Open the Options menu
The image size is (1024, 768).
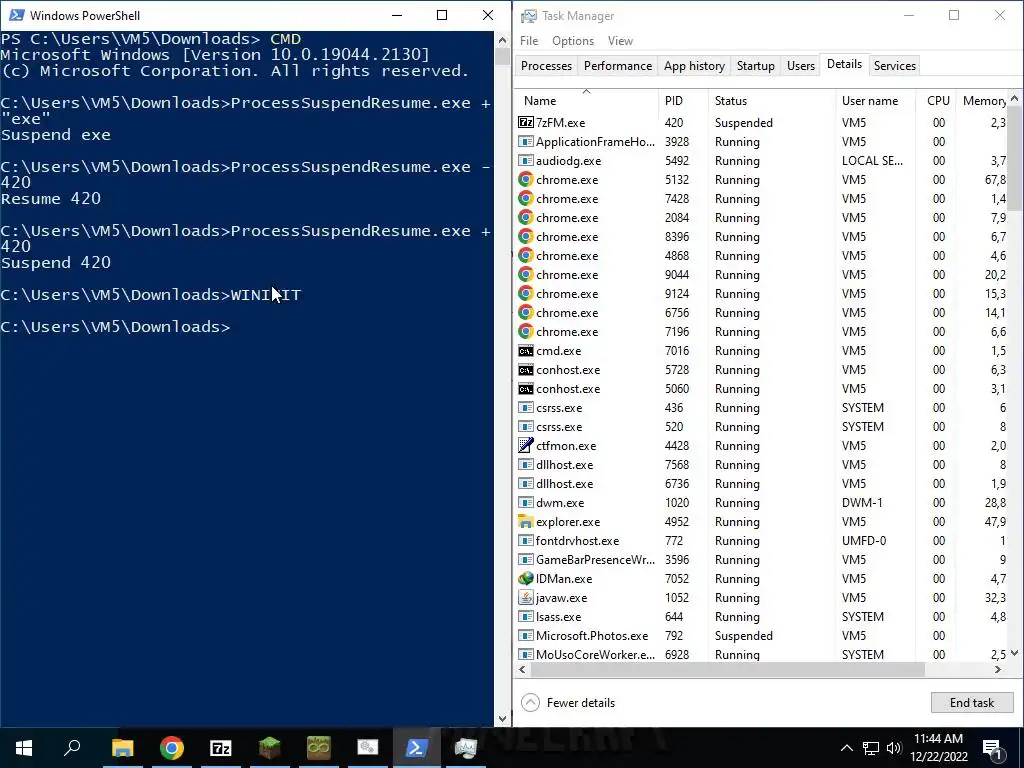click(573, 40)
